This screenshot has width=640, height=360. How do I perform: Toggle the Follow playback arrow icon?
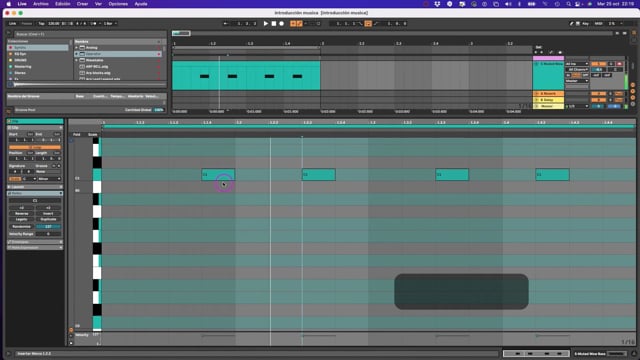[x=225, y=24]
